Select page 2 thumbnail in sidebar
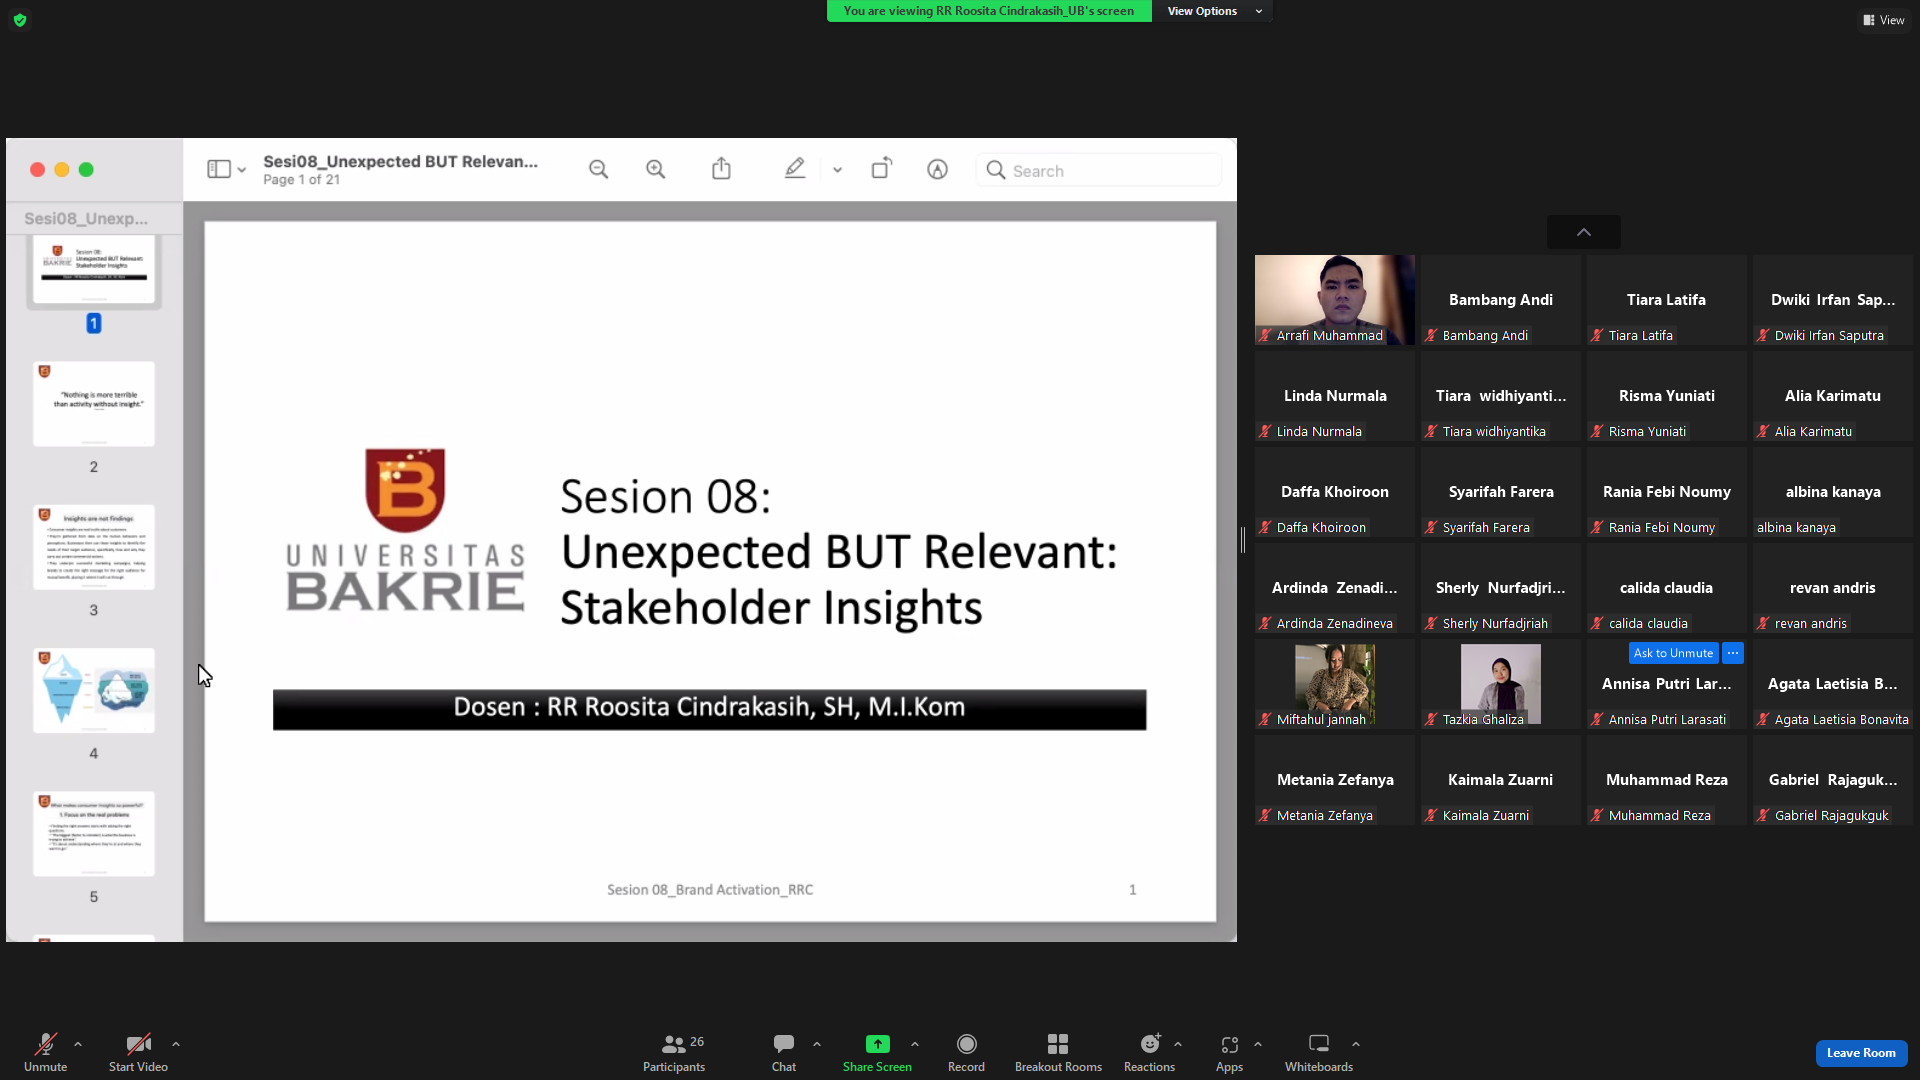Image resolution: width=1920 pixels, height=1080 pixels. pyautogui.click(x=94, y=404)
